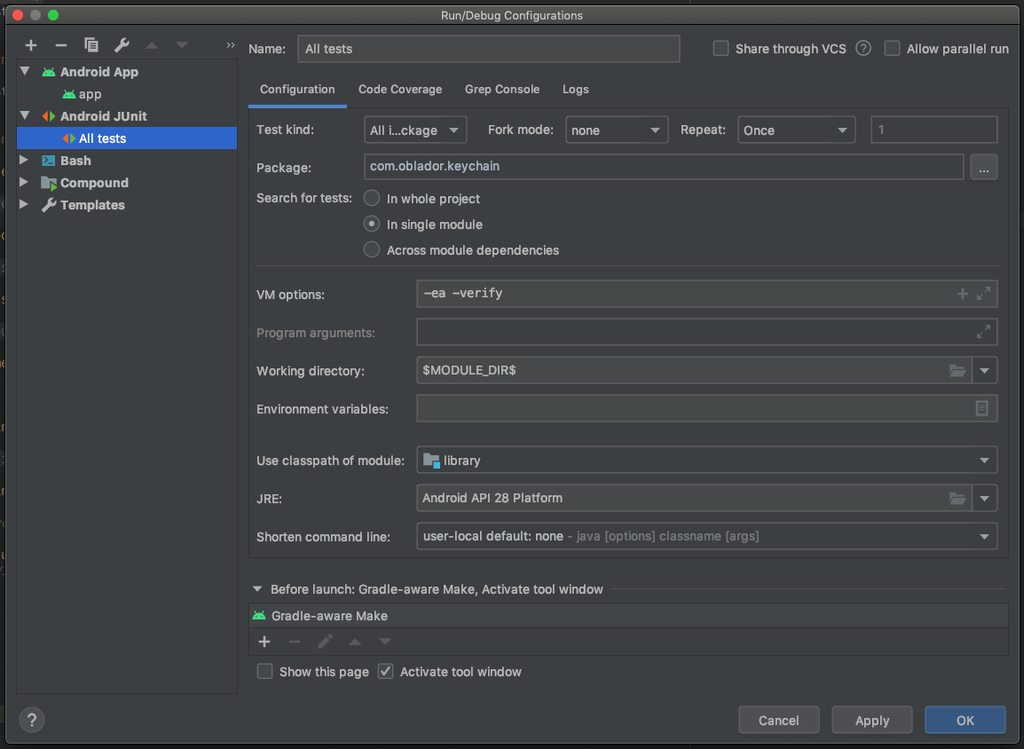Viewport: 1024px width, 749px height.
Task: Open Use classpath of module dropdown
Action: click(x=707, y=460)
